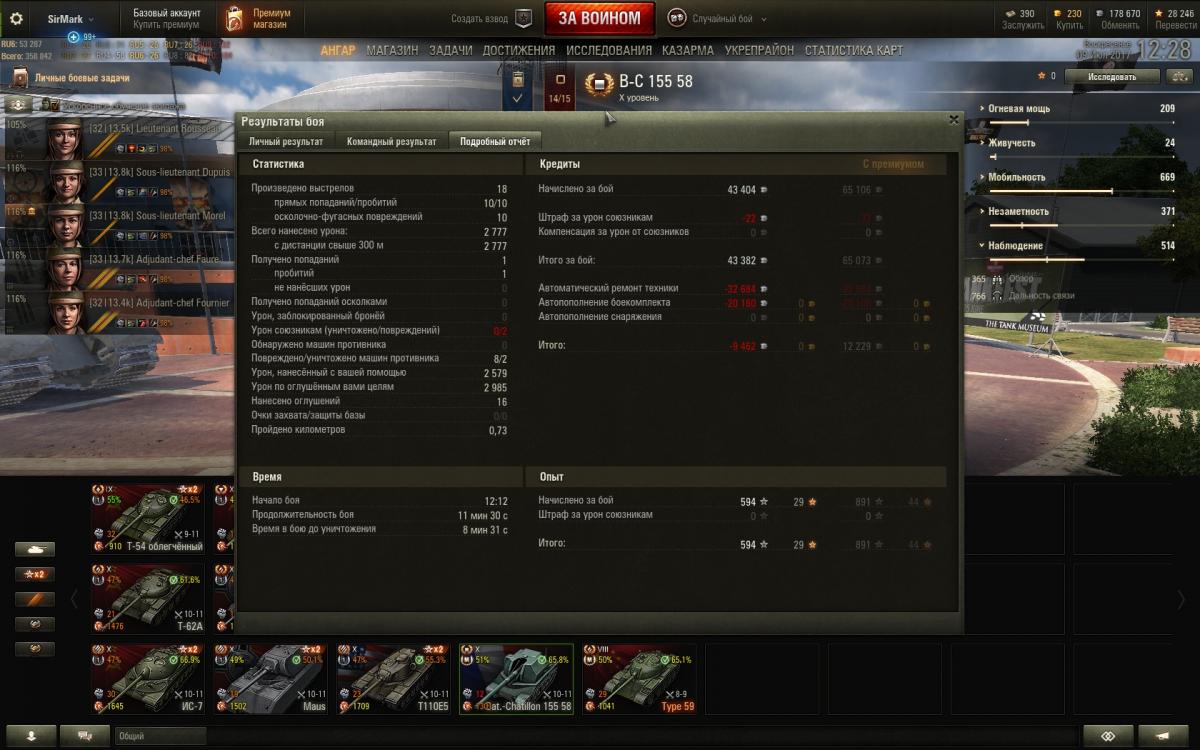Click the red 'ЗА ВОИНОМ' battle button

click(x=600, y=18)
